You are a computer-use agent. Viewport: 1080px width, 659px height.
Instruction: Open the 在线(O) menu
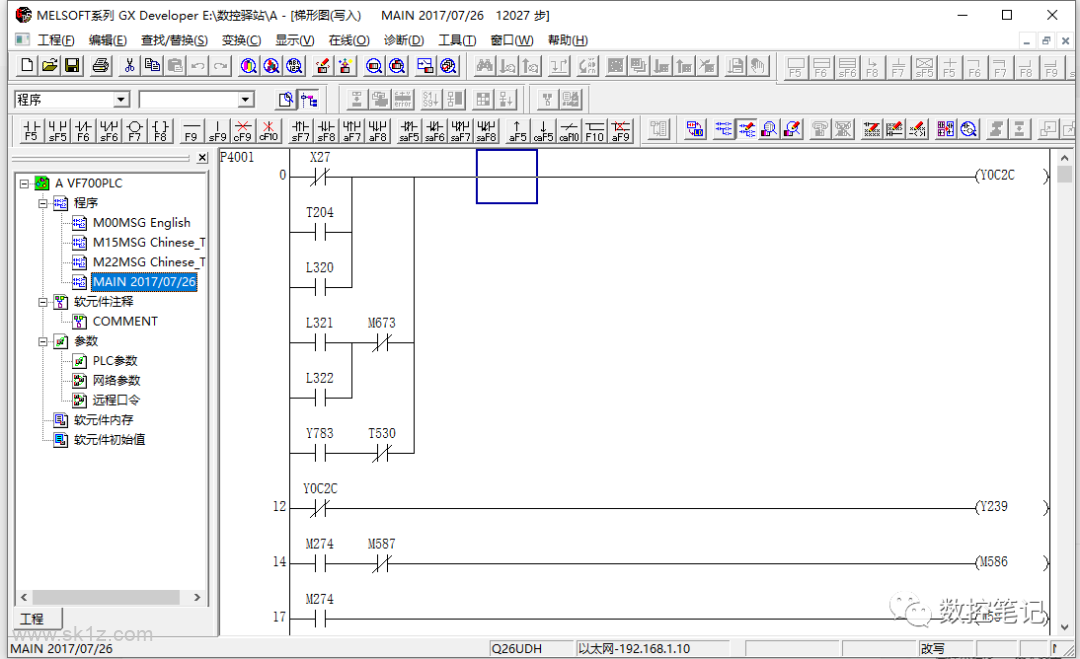pyautogui.click(x=349, y=40)
